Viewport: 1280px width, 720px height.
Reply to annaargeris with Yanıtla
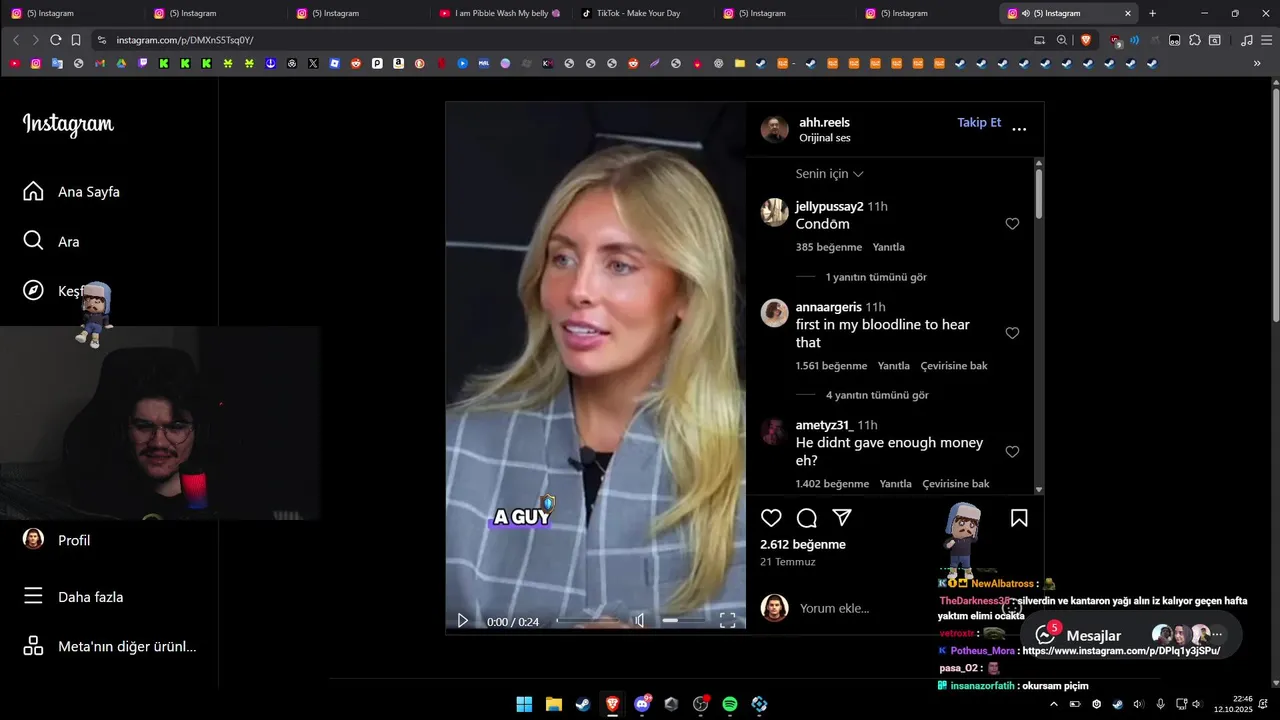click(x=894, y=366)
